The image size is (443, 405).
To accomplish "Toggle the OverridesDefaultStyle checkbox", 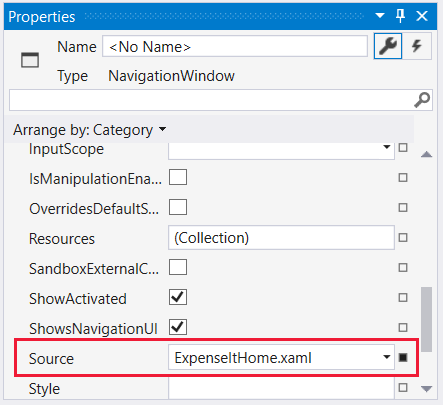I will tap(178, 207).
